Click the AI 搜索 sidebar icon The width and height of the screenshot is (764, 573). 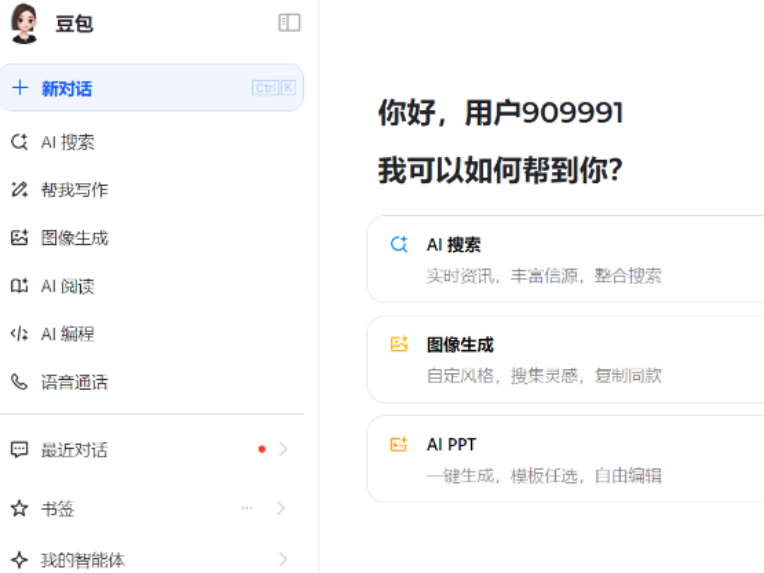point(19,142)
